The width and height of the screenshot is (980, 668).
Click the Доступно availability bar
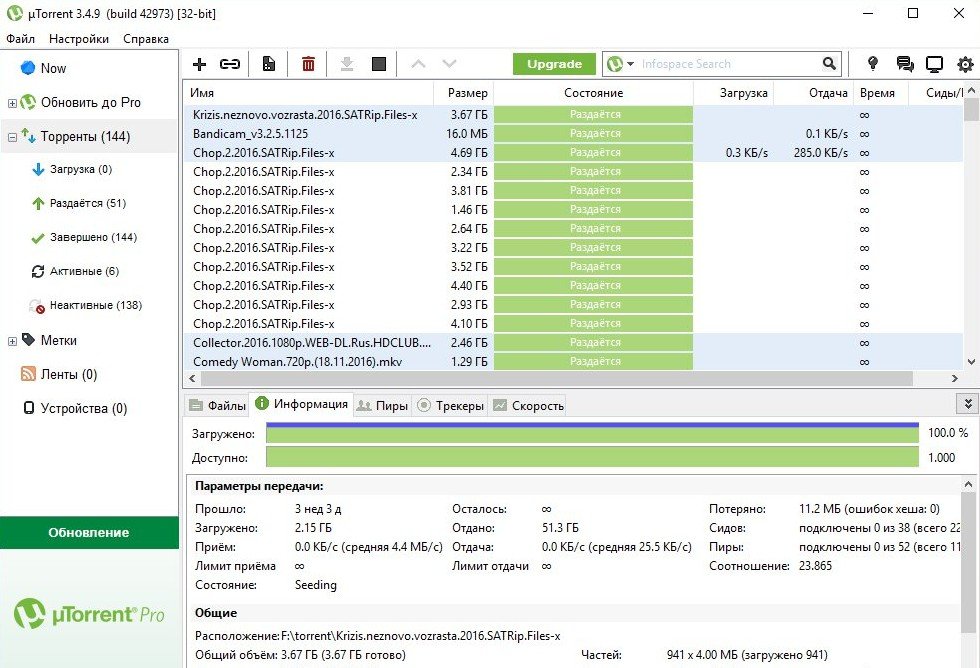(x=592, y=457)
